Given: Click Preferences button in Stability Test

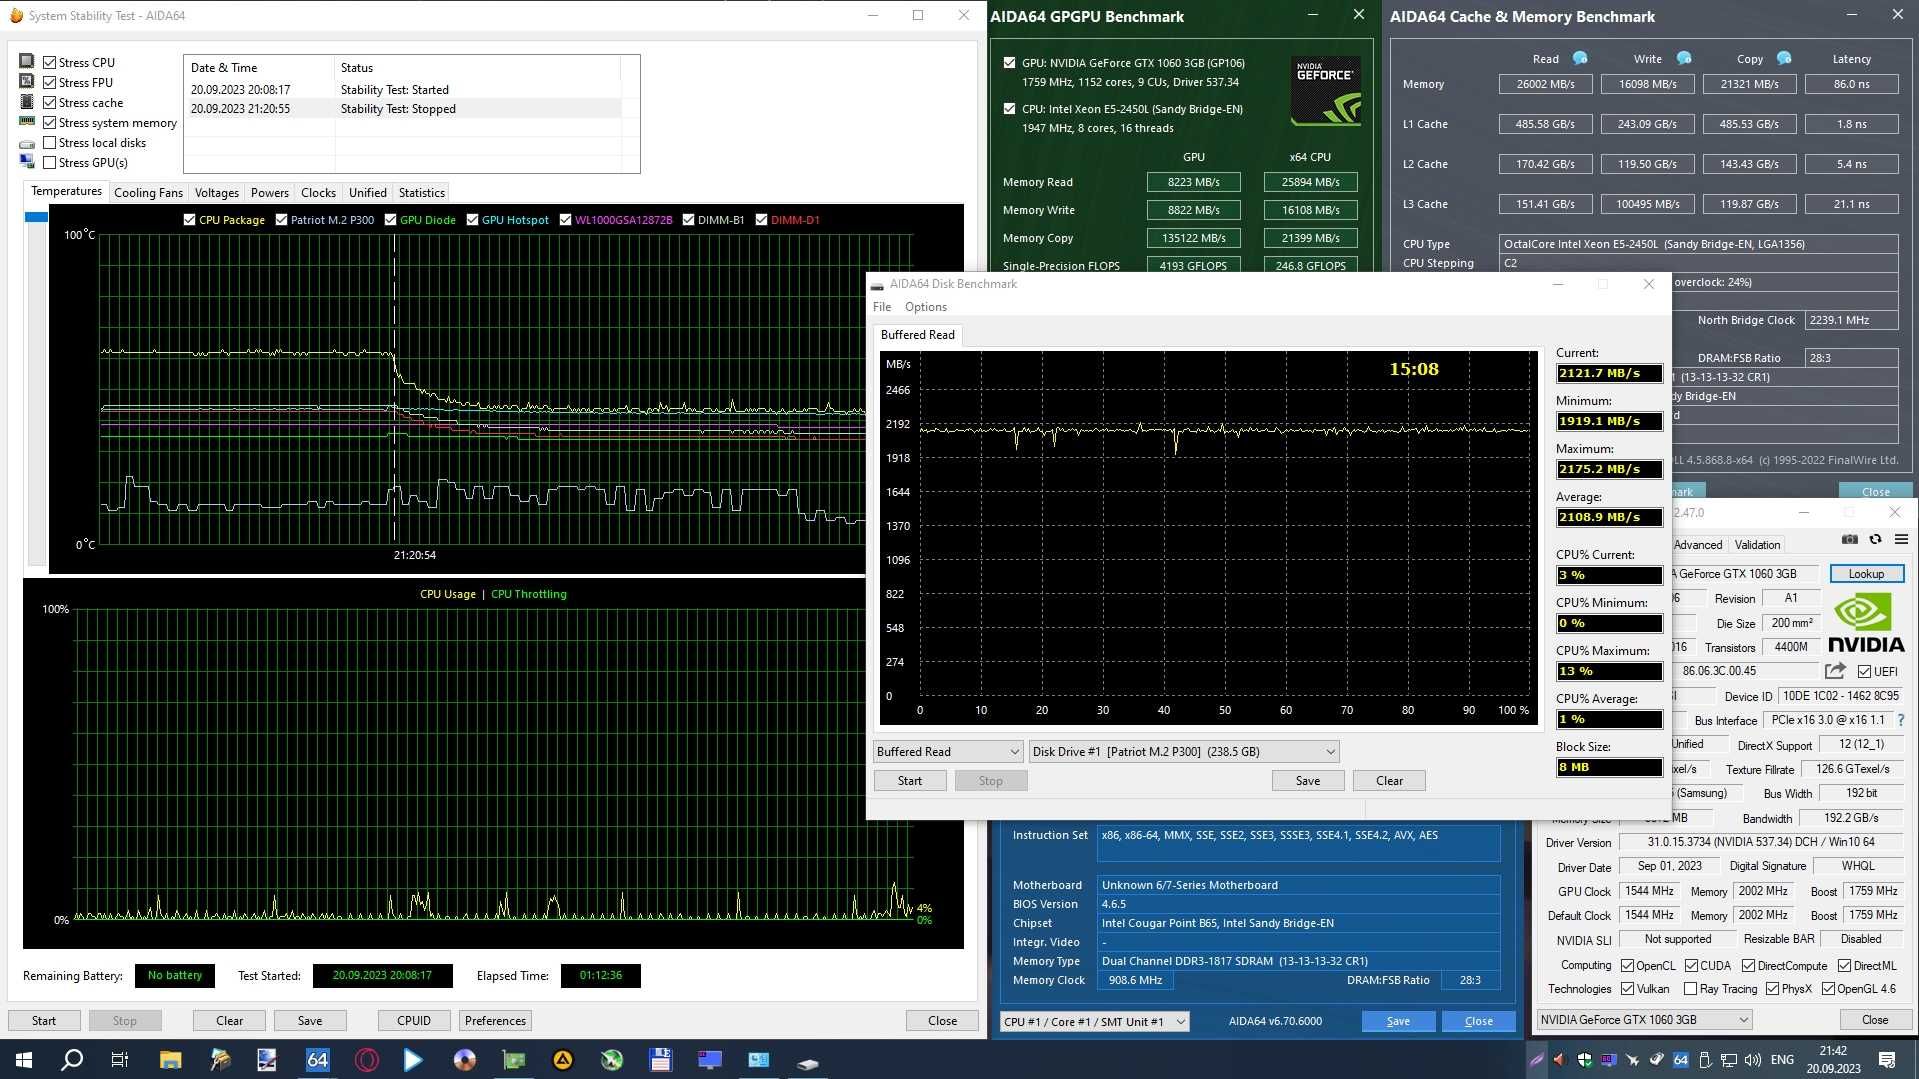Looking at the screenshot, I should click(495, 1020).
